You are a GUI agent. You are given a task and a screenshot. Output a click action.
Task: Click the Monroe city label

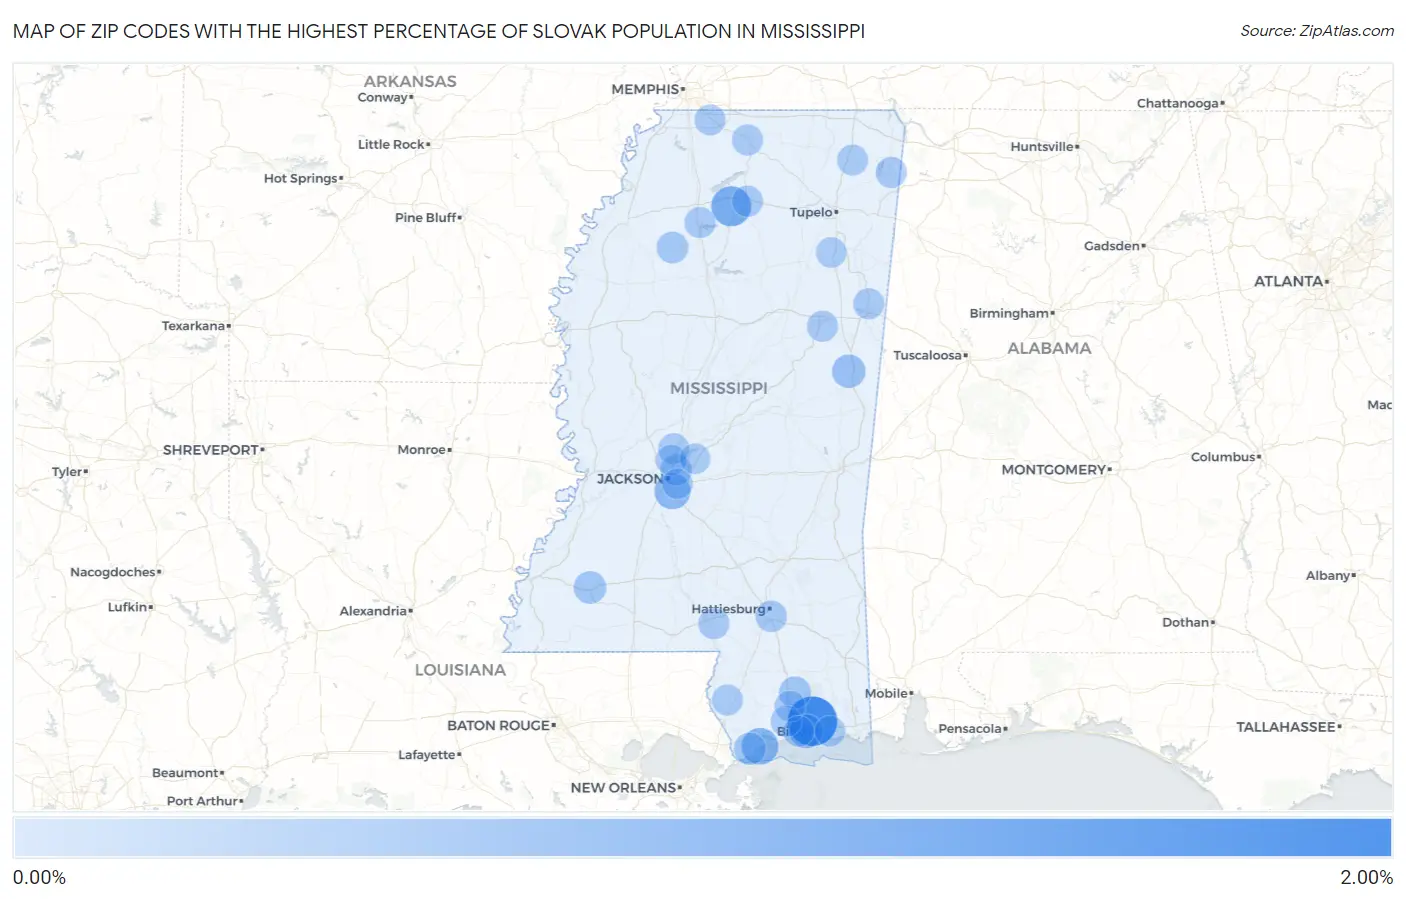click(x=422, y=450)
